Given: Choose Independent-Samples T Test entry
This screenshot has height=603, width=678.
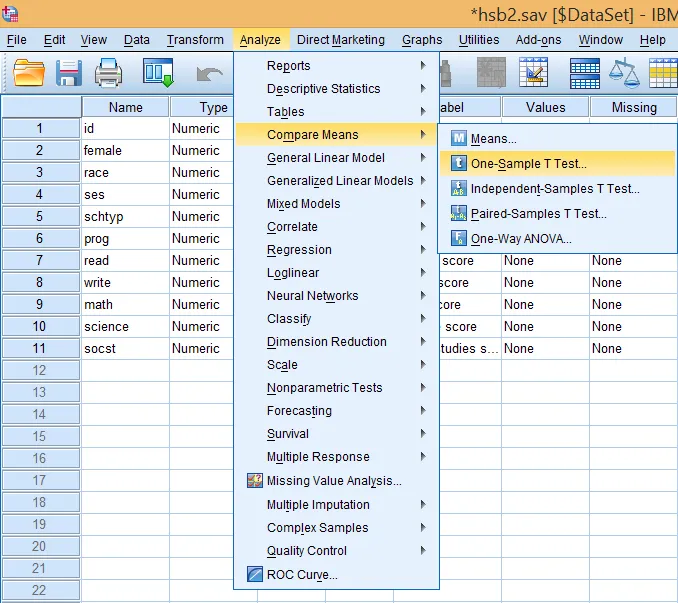Looking at the screenshot, I should click(557, 188).
